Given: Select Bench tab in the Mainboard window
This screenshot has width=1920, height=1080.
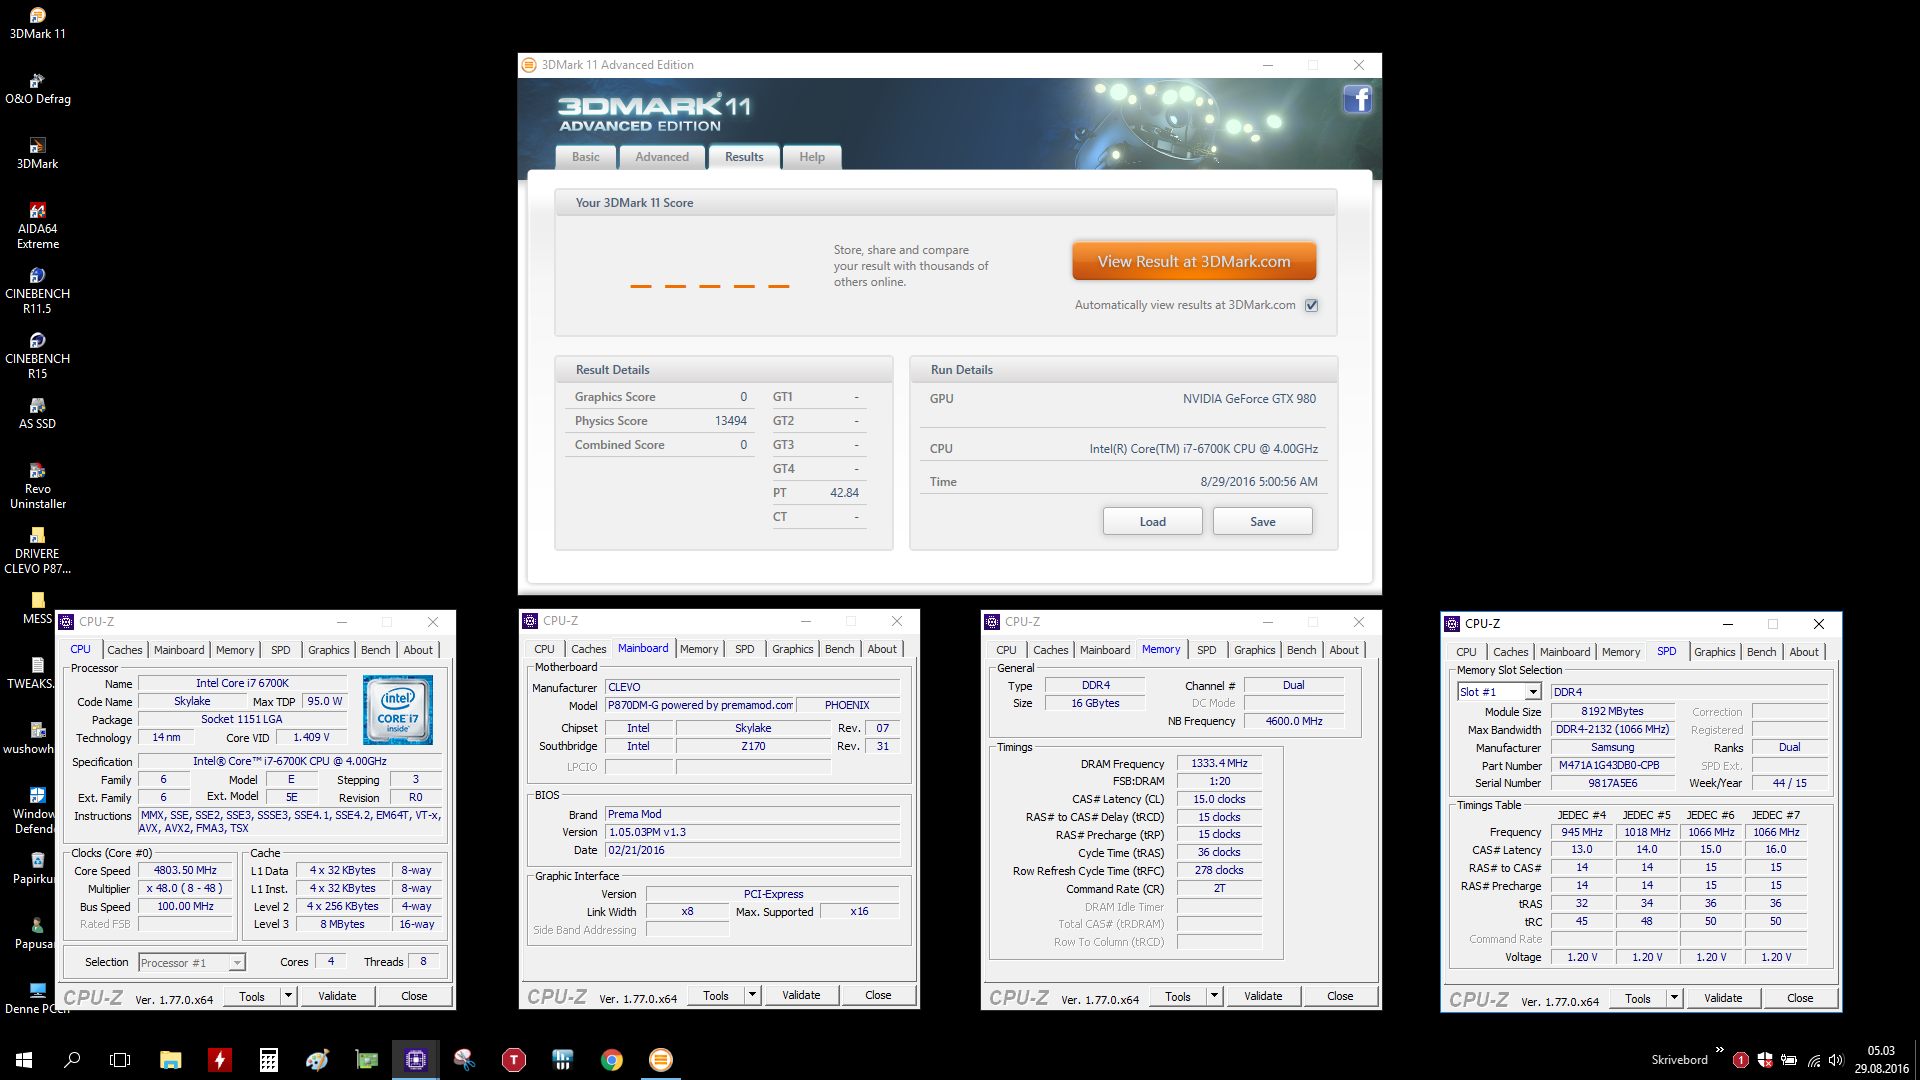Looking at the screenshot, I should point(840,649).
